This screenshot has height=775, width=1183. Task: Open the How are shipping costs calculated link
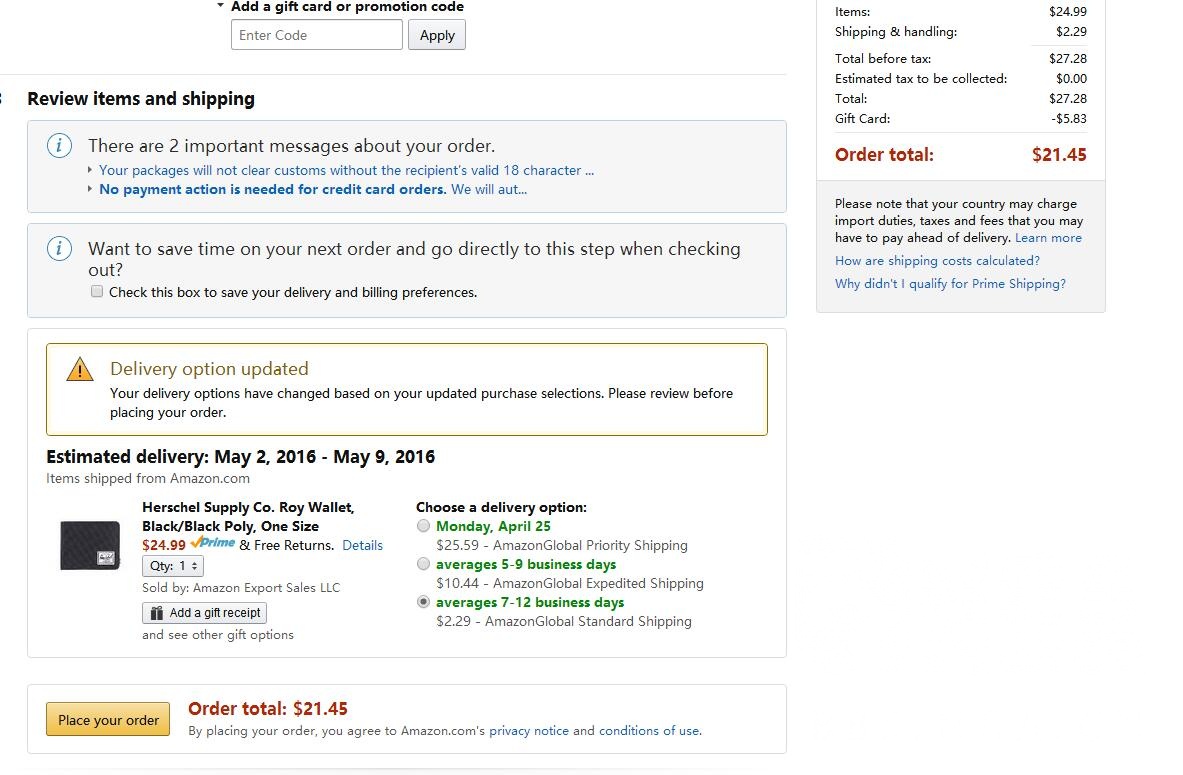[x=937, y=260]
